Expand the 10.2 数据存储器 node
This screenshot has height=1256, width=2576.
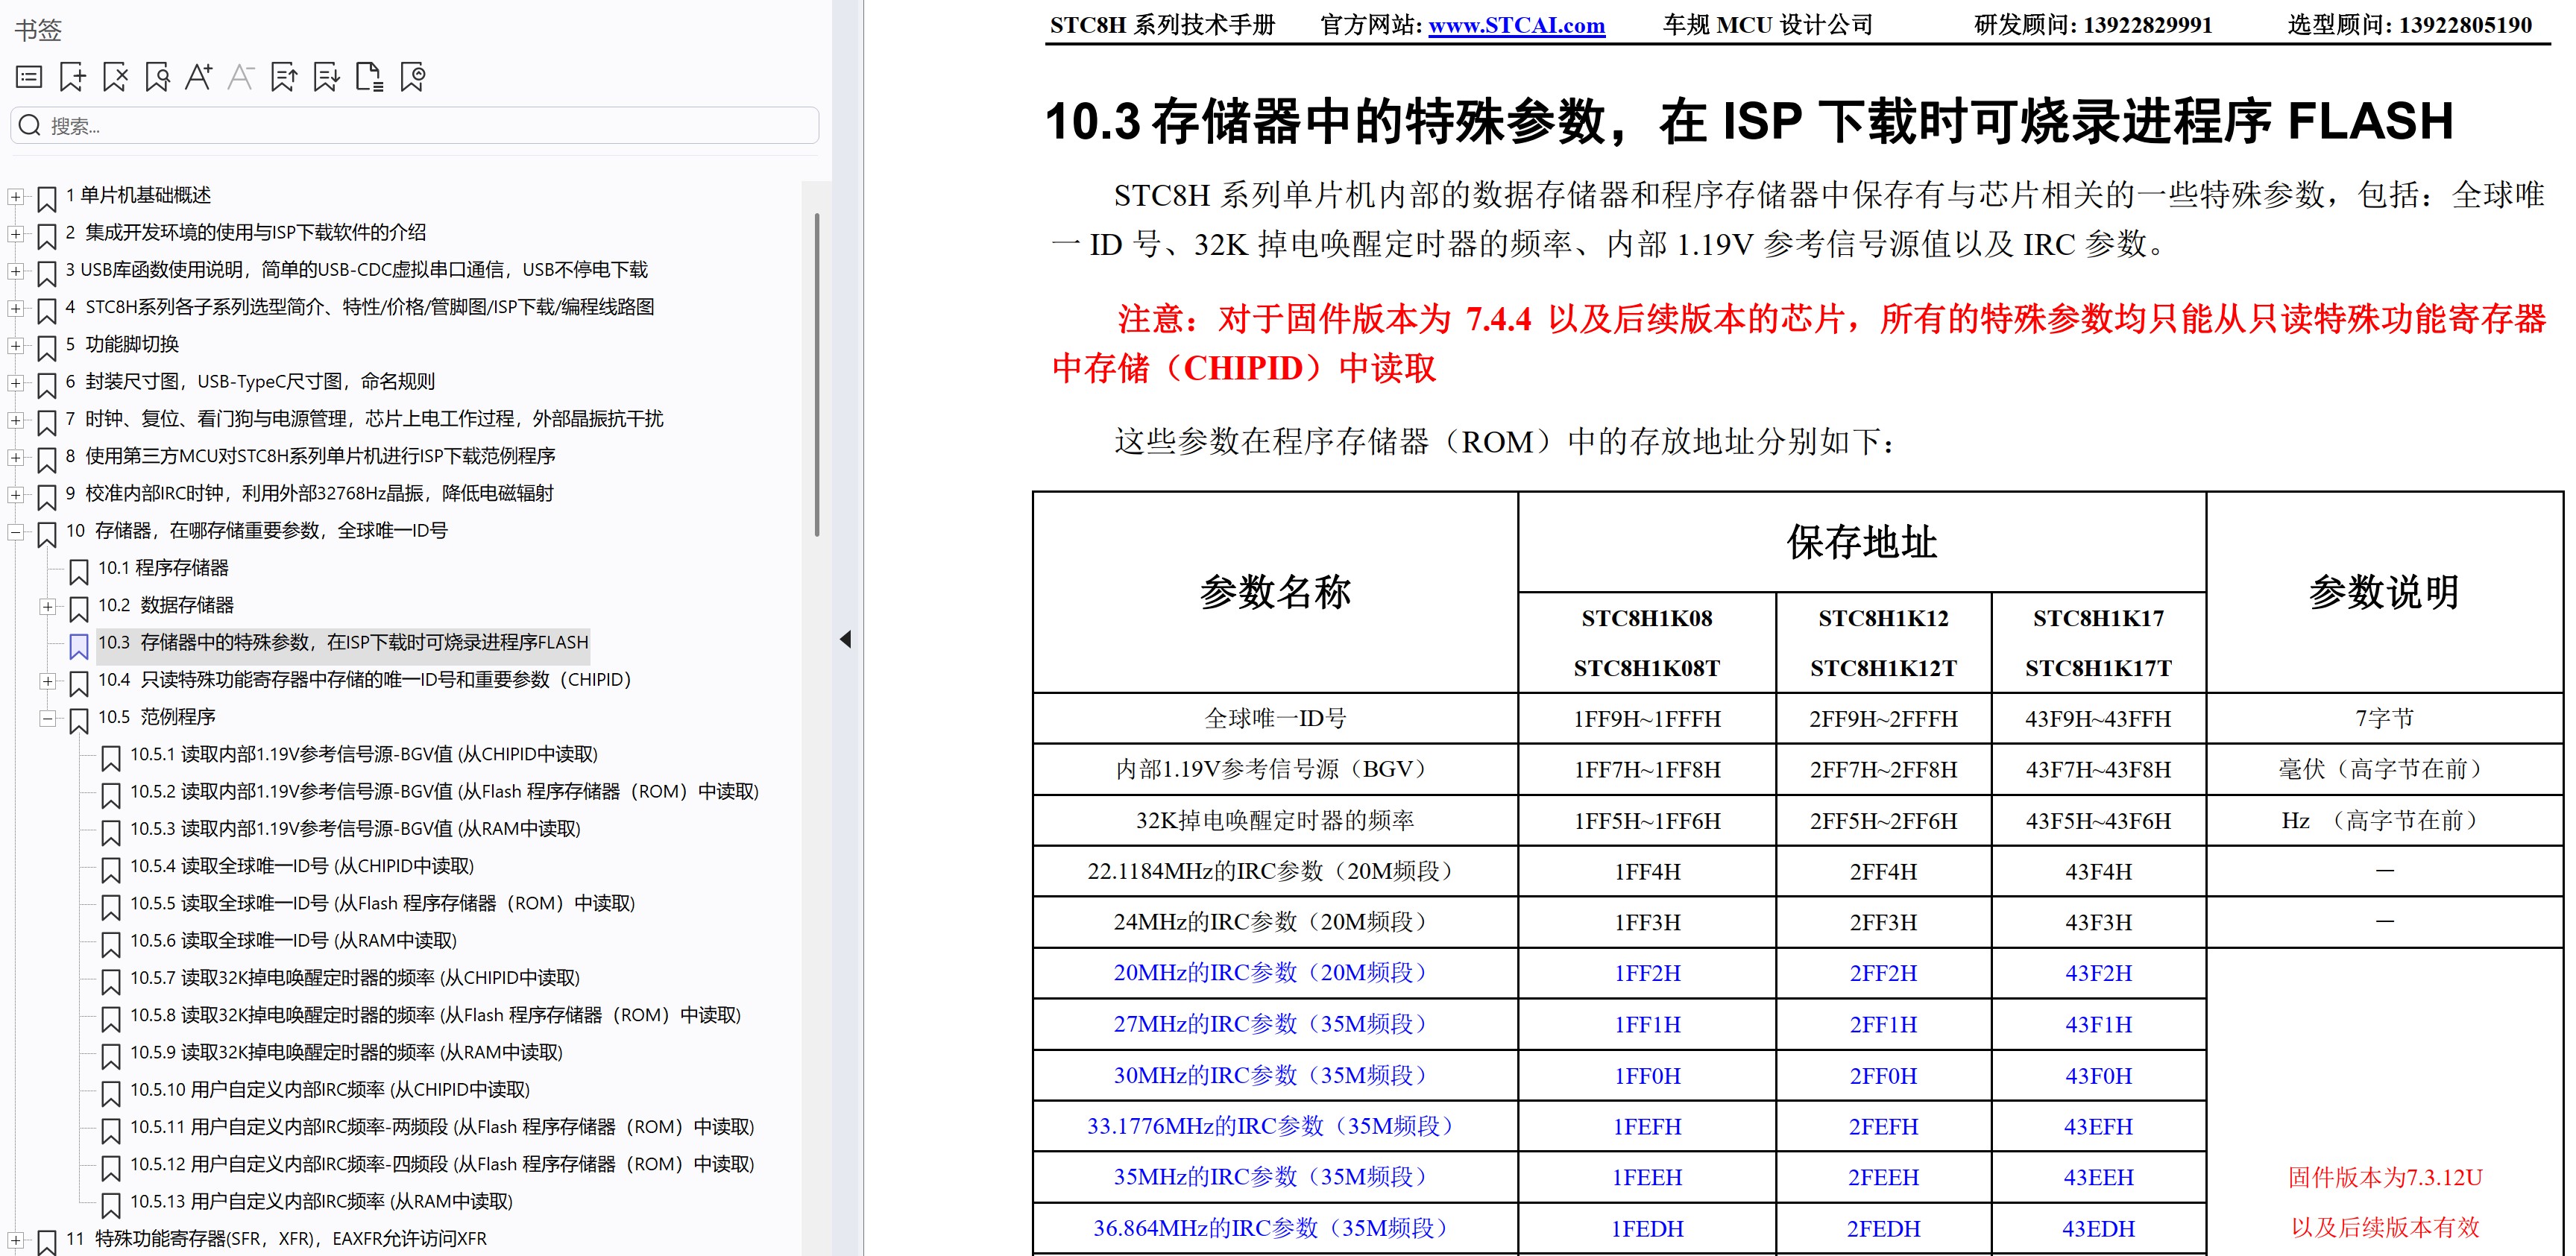pyautogui.click(x=47, y=606)
